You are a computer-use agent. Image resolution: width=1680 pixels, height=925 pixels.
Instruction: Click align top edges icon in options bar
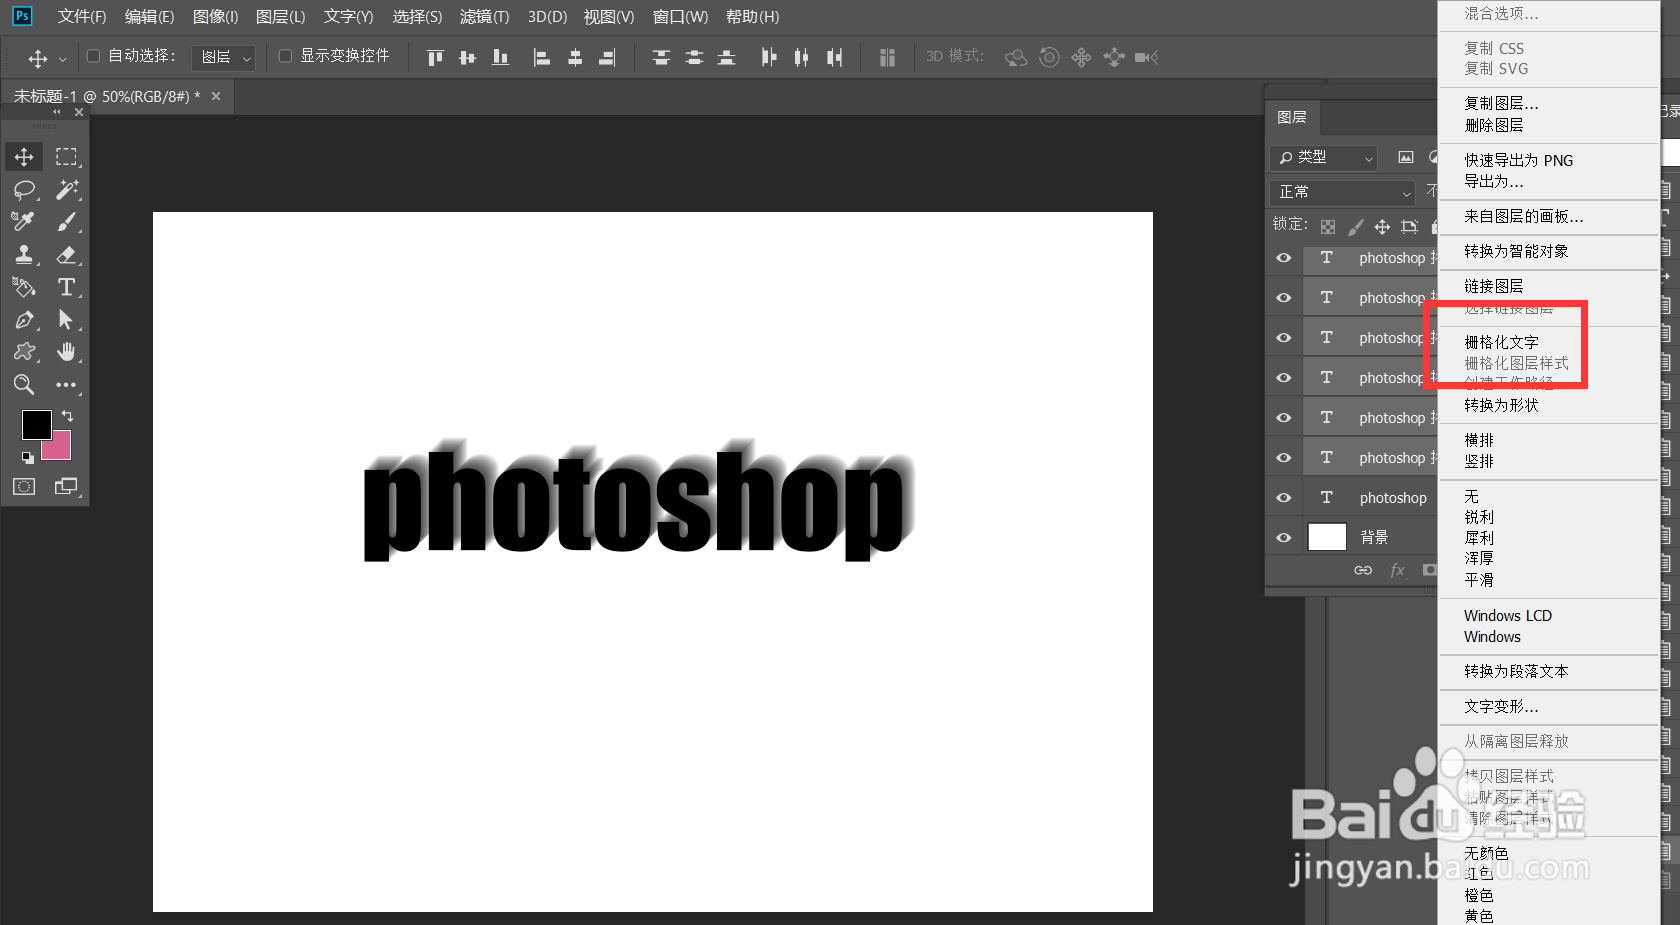click(x=435, y=58)
